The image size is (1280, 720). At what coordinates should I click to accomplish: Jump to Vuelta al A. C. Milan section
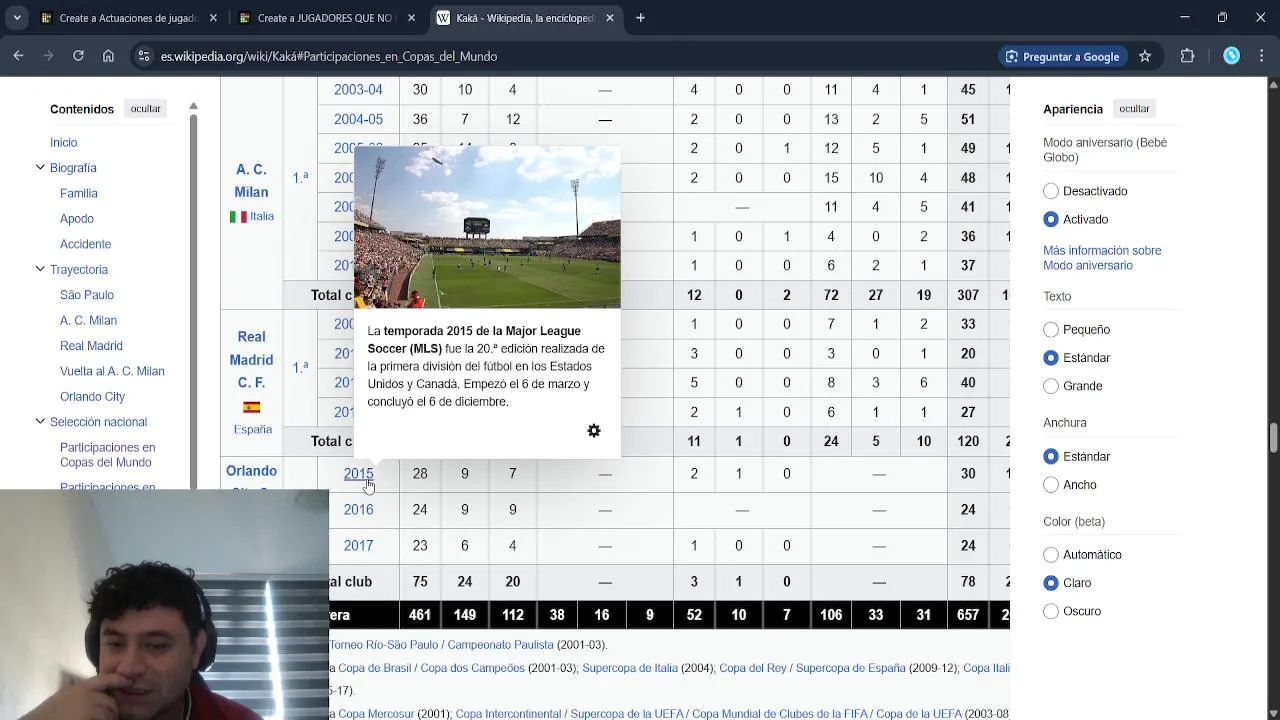(112, 371)
